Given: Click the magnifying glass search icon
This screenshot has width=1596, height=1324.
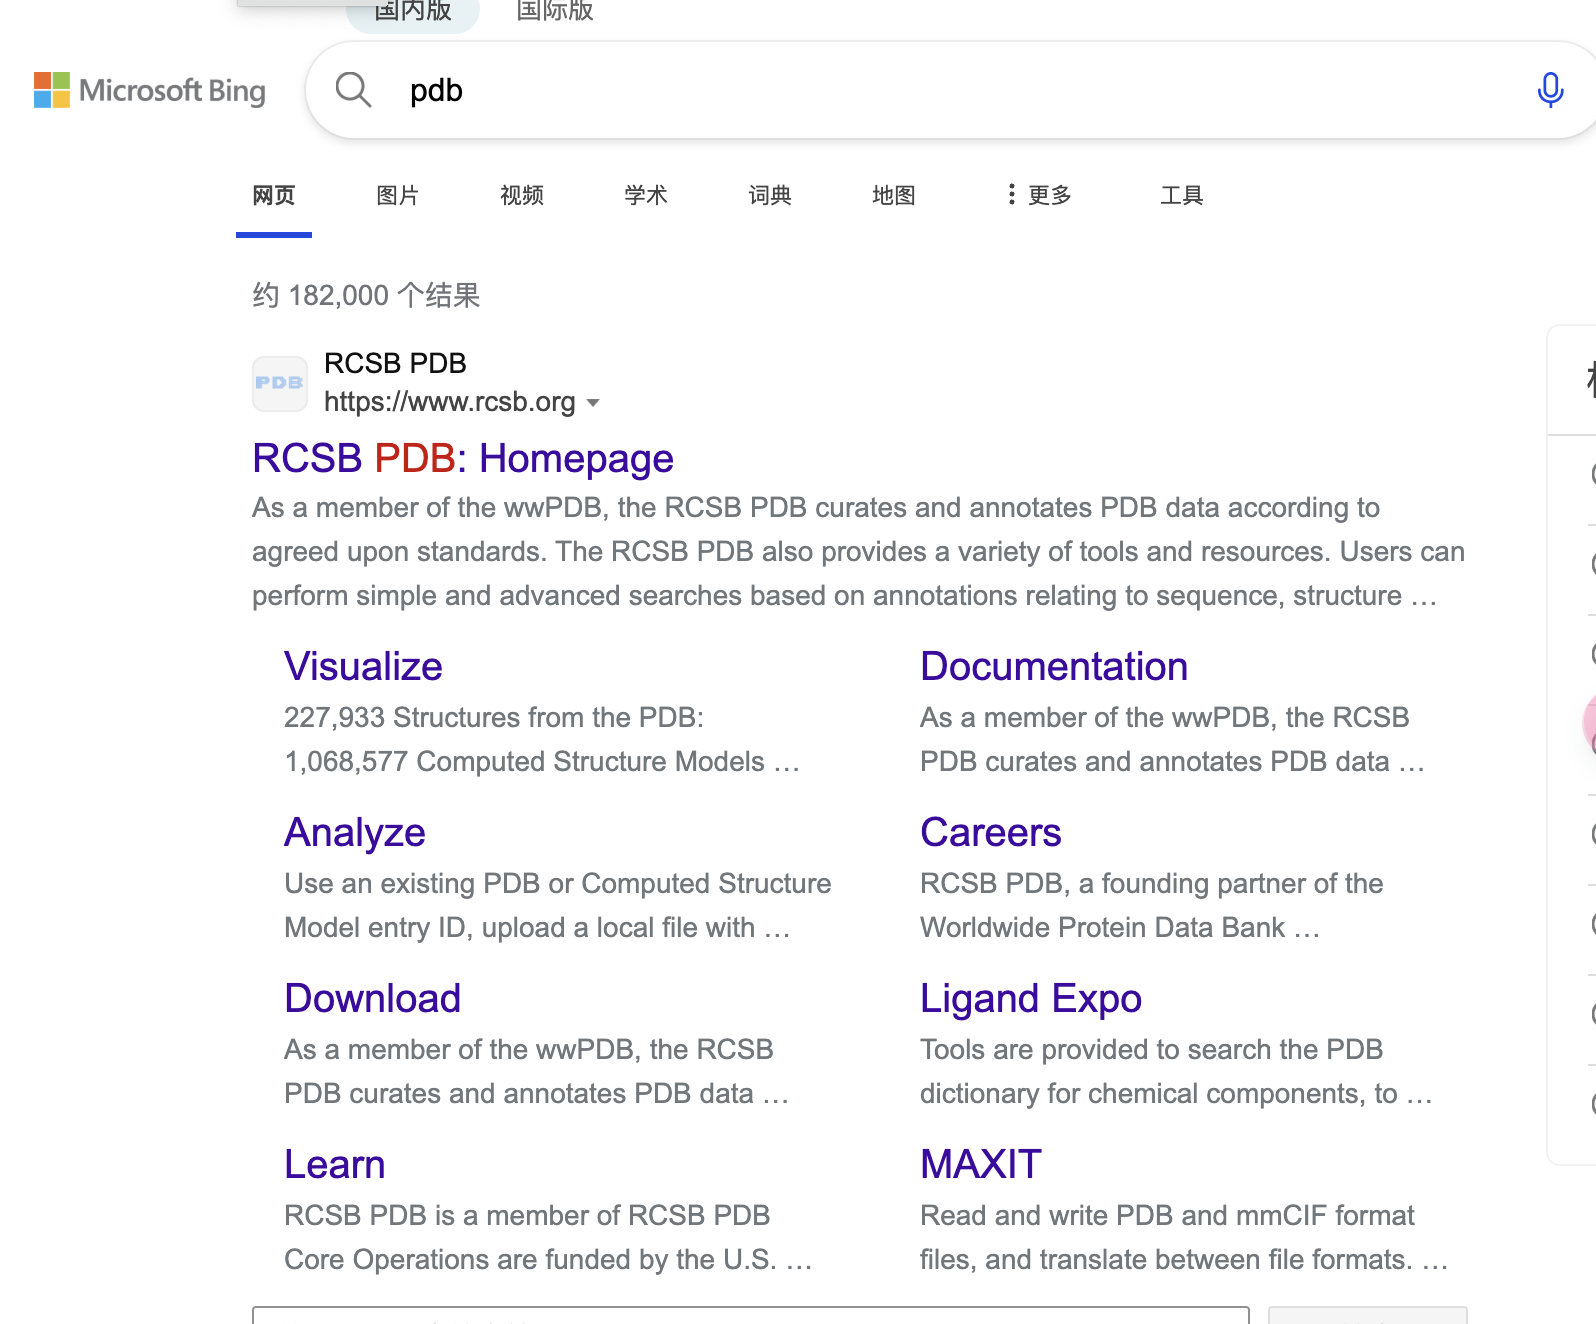Looking at the screenshot, I should pos(353,90).
